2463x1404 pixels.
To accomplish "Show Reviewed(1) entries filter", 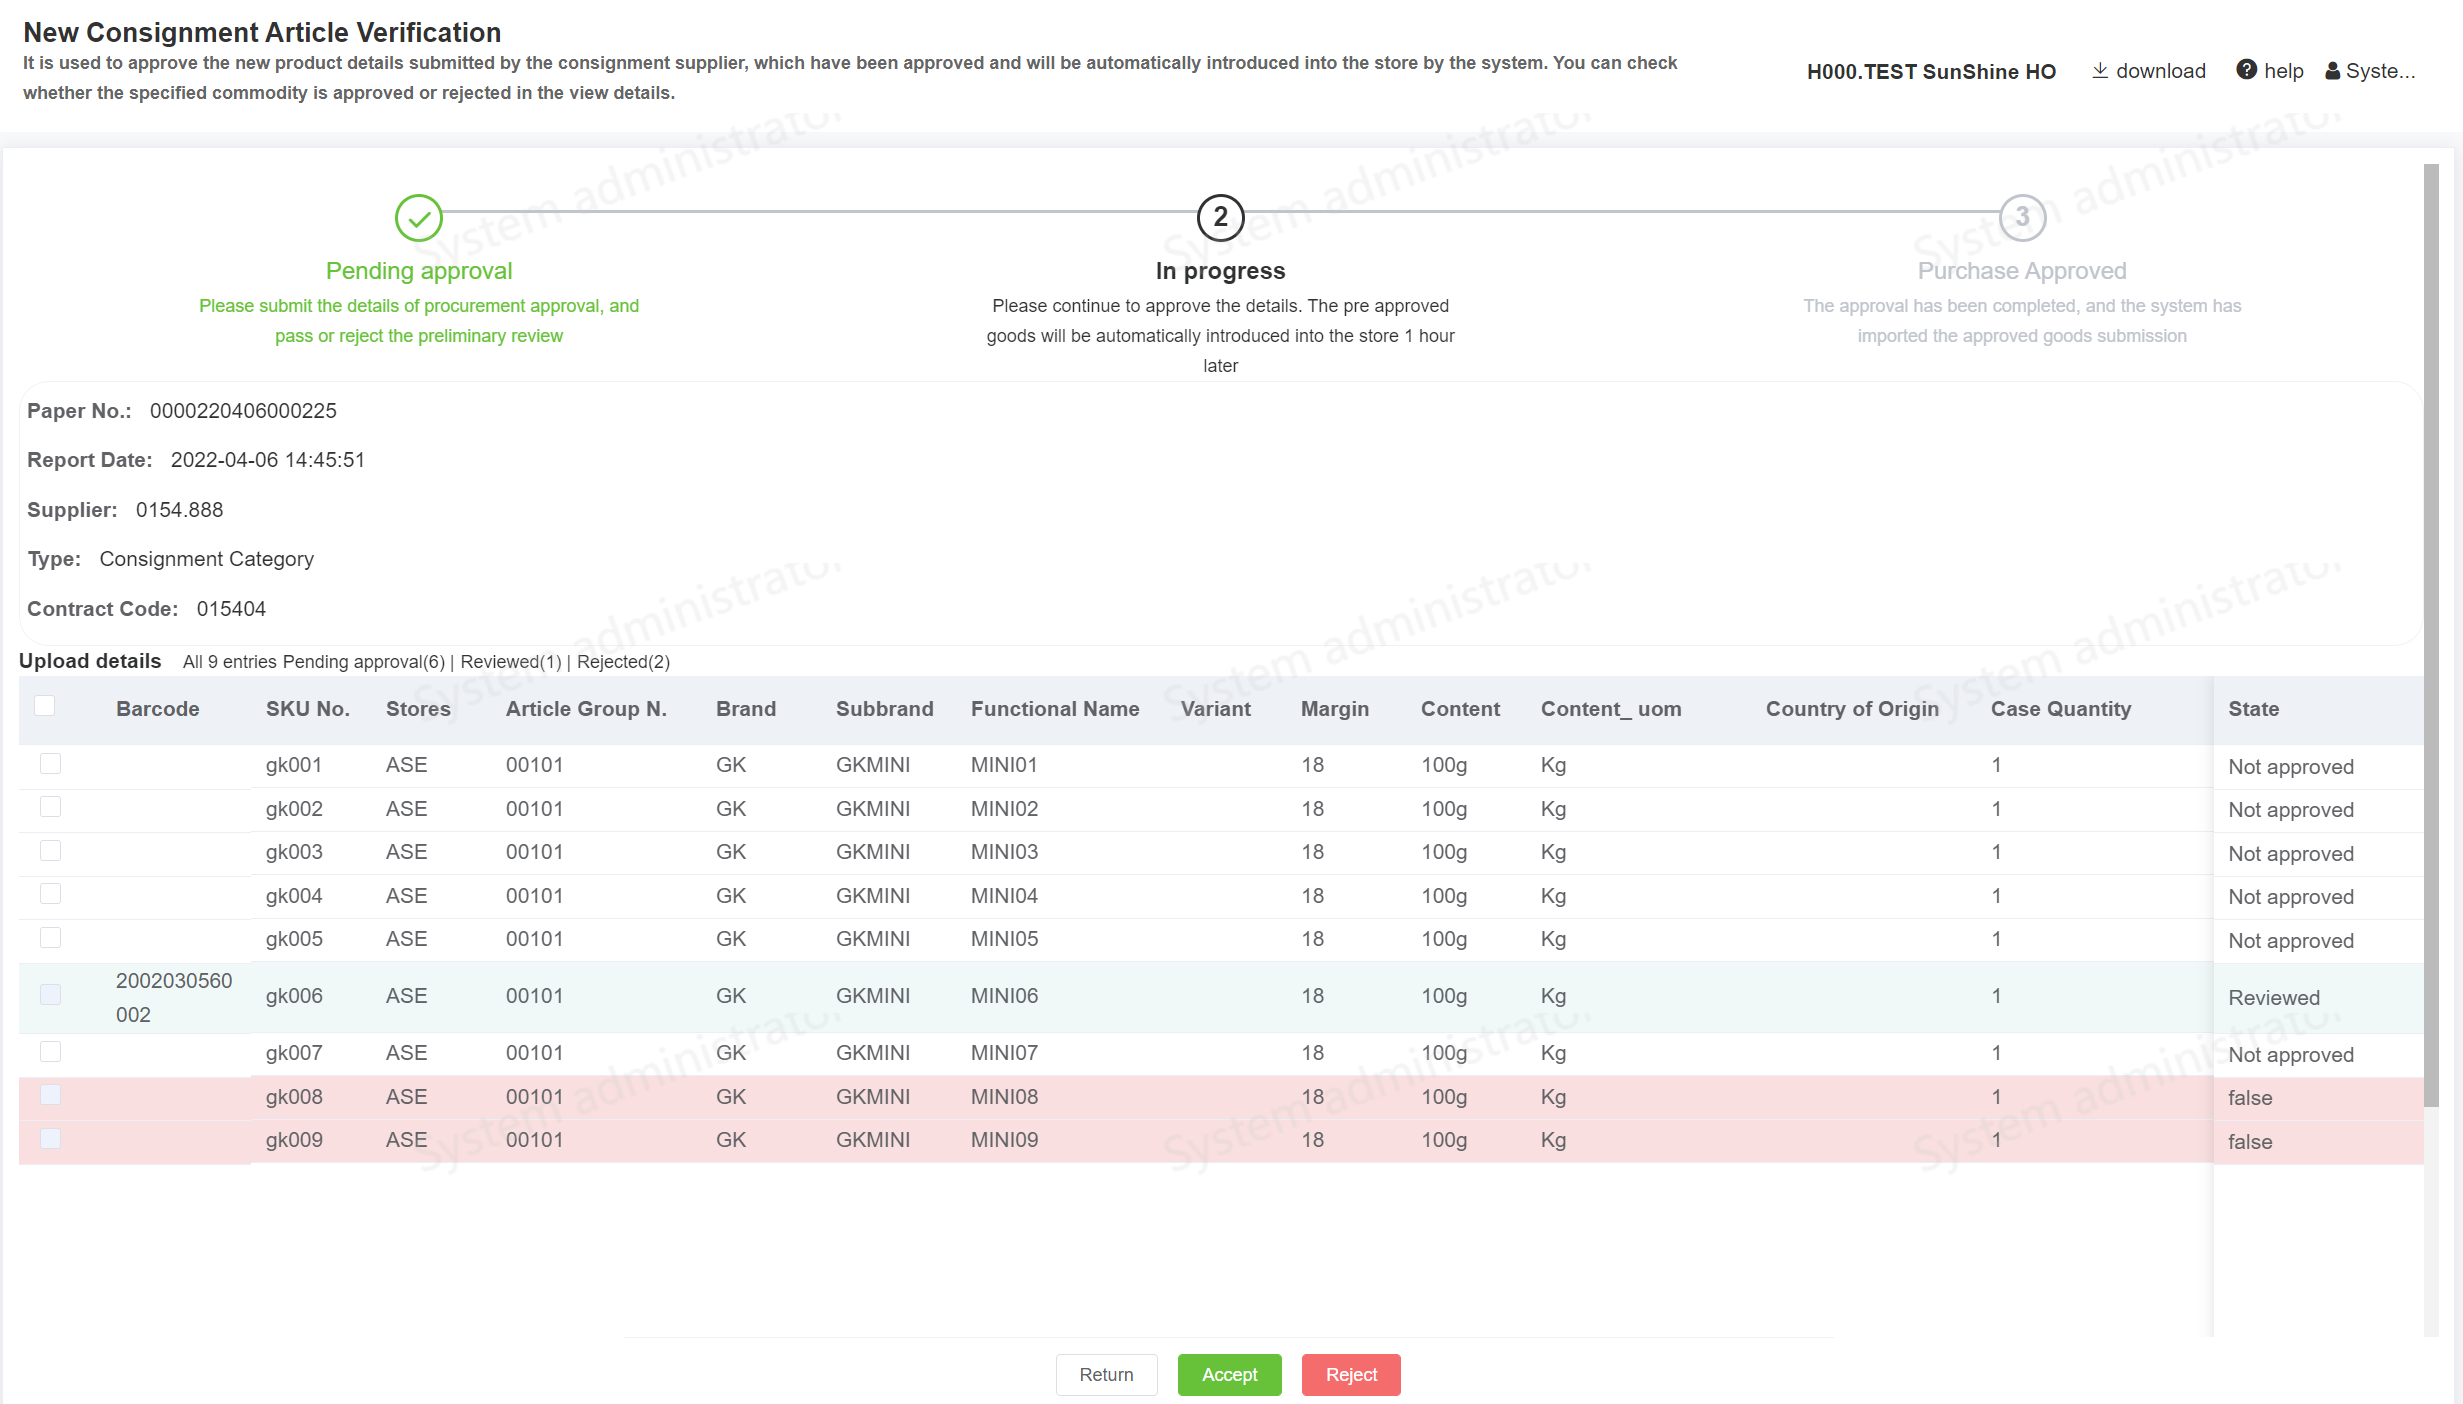I will (511, 662).
